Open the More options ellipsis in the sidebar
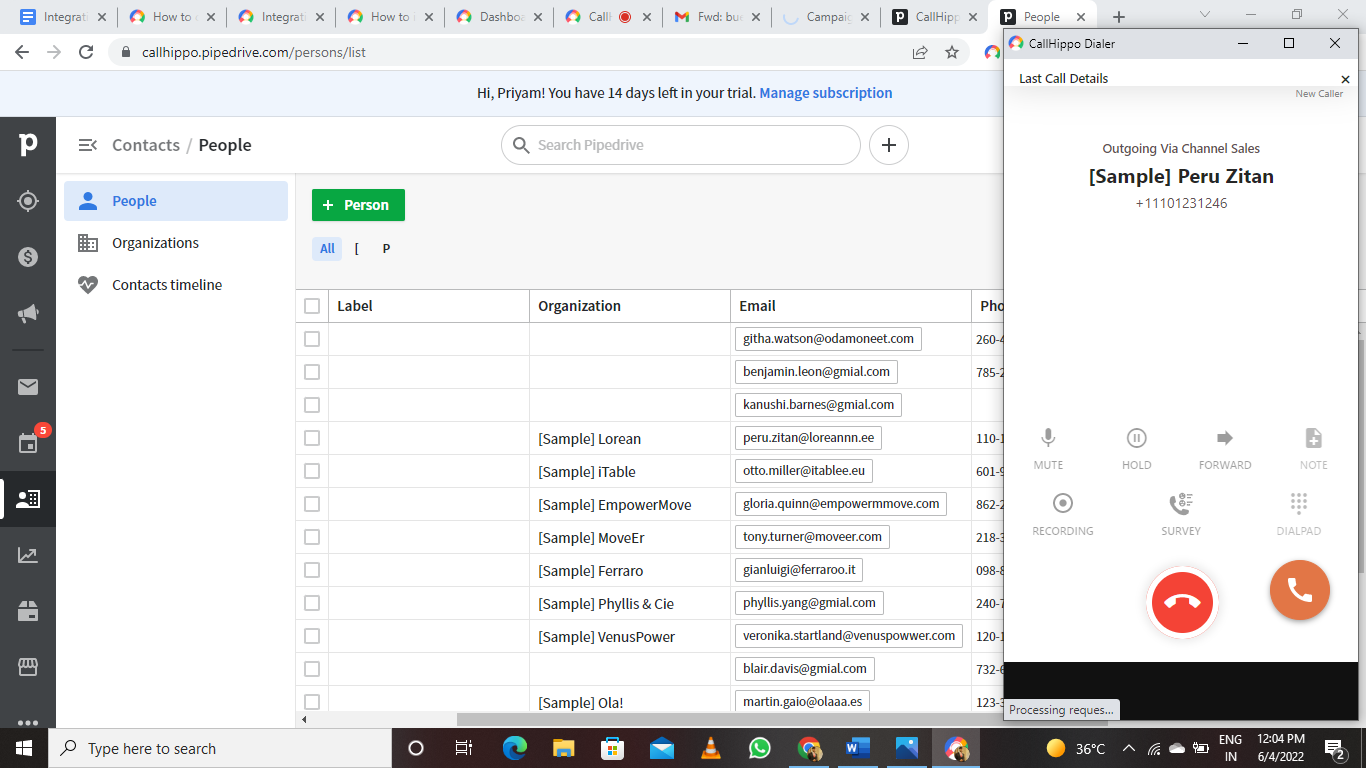This screenshot has height=768, width=1366. (28, 722)
